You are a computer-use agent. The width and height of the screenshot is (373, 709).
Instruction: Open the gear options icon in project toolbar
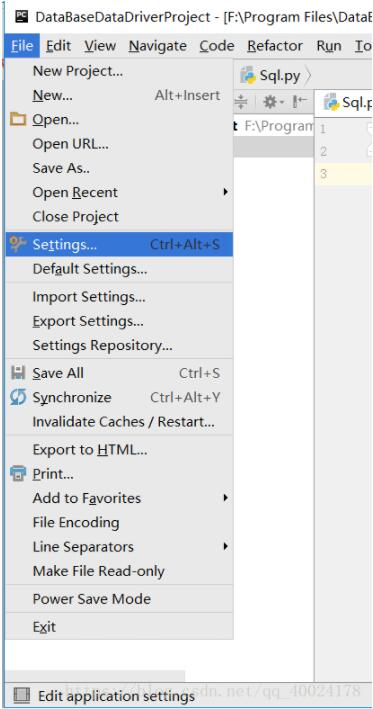click(273, 103)
